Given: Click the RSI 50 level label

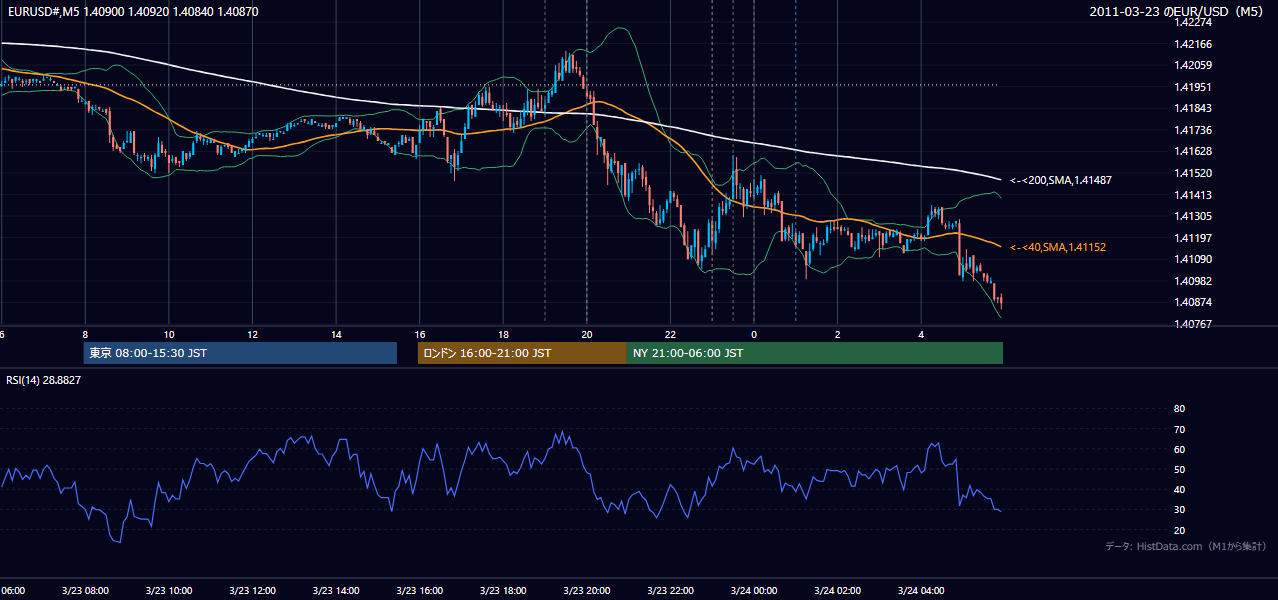Looking at the screenshot, I should (1179, 469).
